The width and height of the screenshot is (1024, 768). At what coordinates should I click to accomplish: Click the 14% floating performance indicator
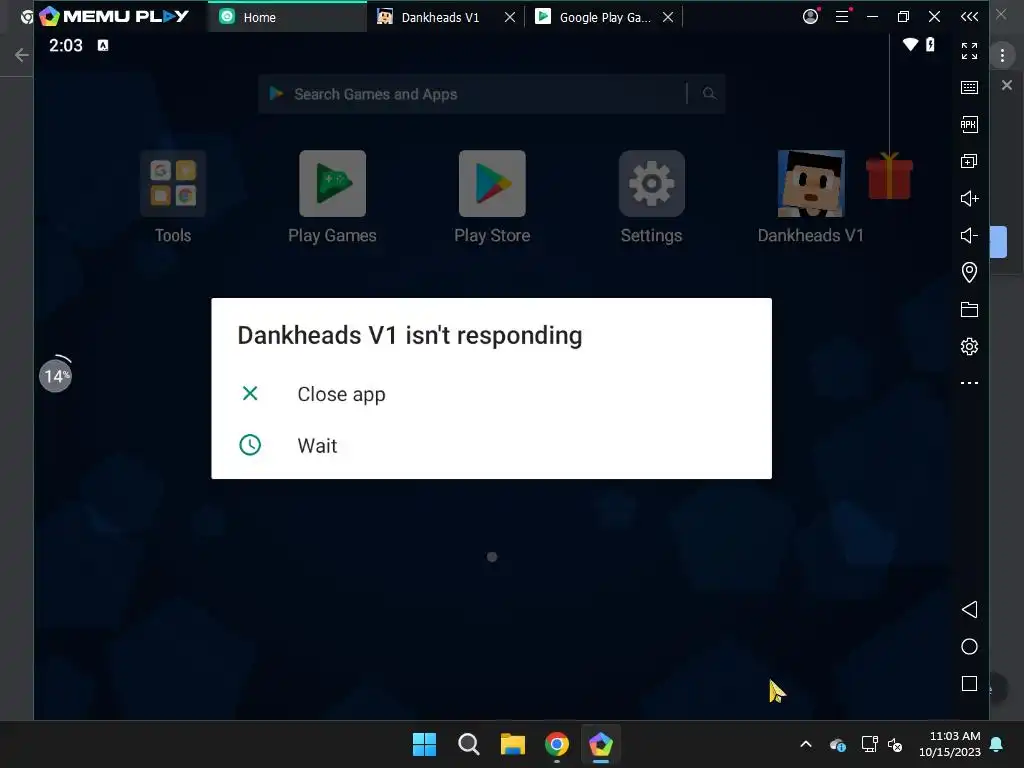[x=56, y=375]
